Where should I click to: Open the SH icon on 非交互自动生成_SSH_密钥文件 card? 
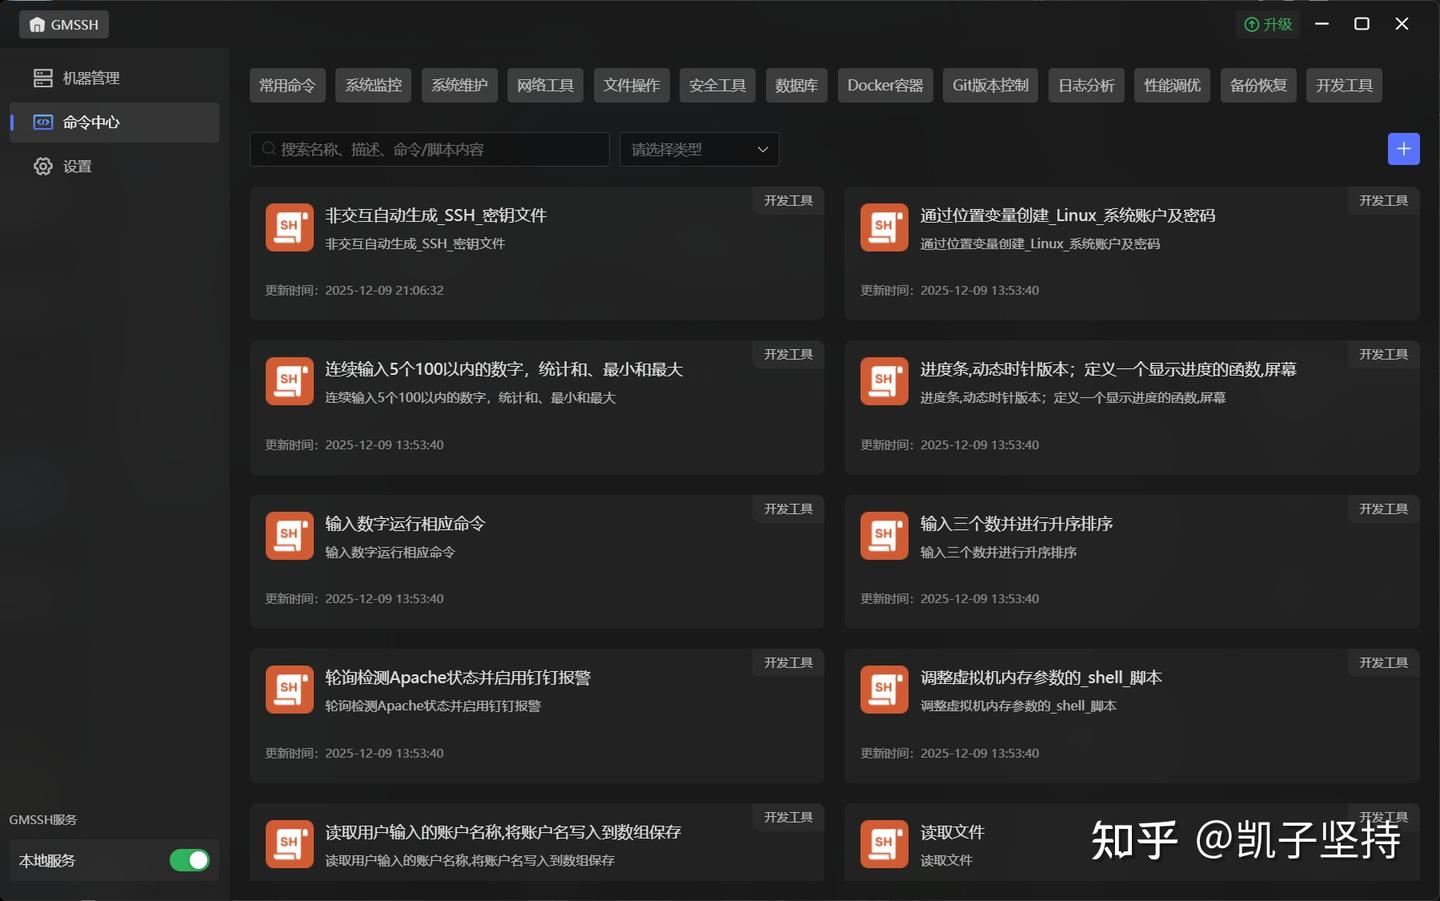289,227
